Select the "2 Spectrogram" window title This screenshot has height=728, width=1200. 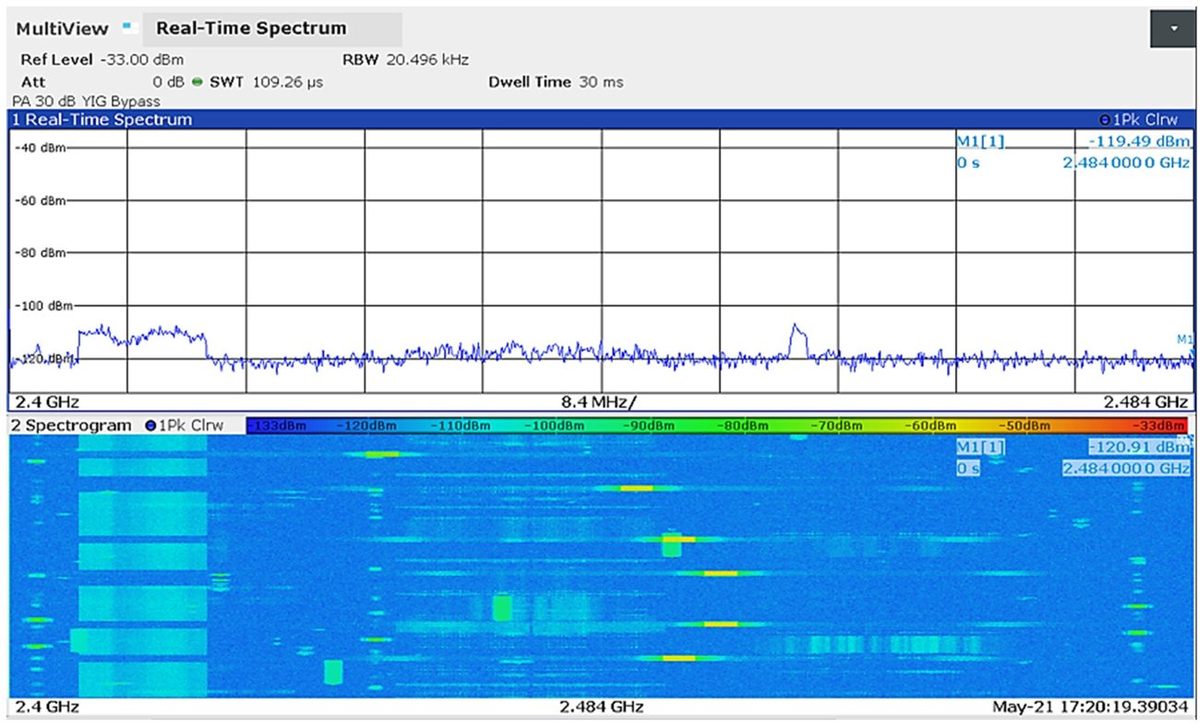point(71,425)
